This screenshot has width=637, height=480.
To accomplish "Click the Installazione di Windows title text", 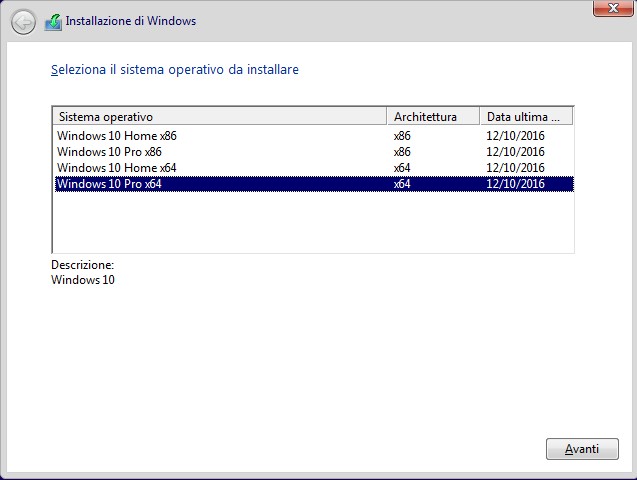I will (x=131, y=21).
